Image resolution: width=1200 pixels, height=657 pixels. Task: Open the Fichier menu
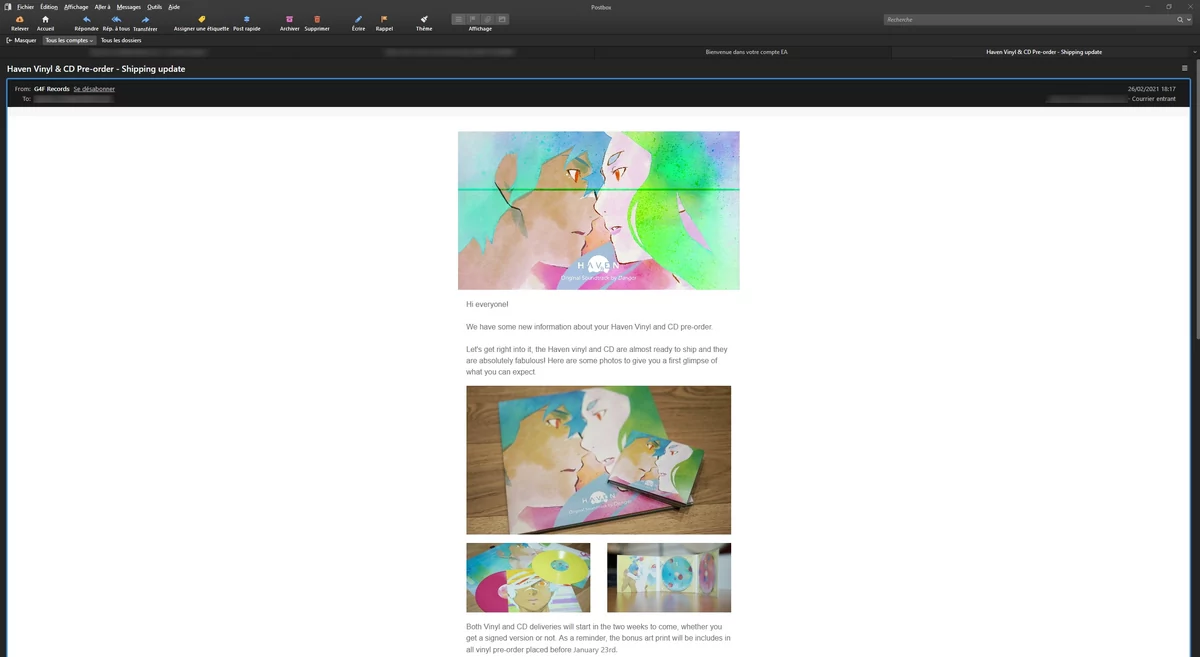click(25, 7)
